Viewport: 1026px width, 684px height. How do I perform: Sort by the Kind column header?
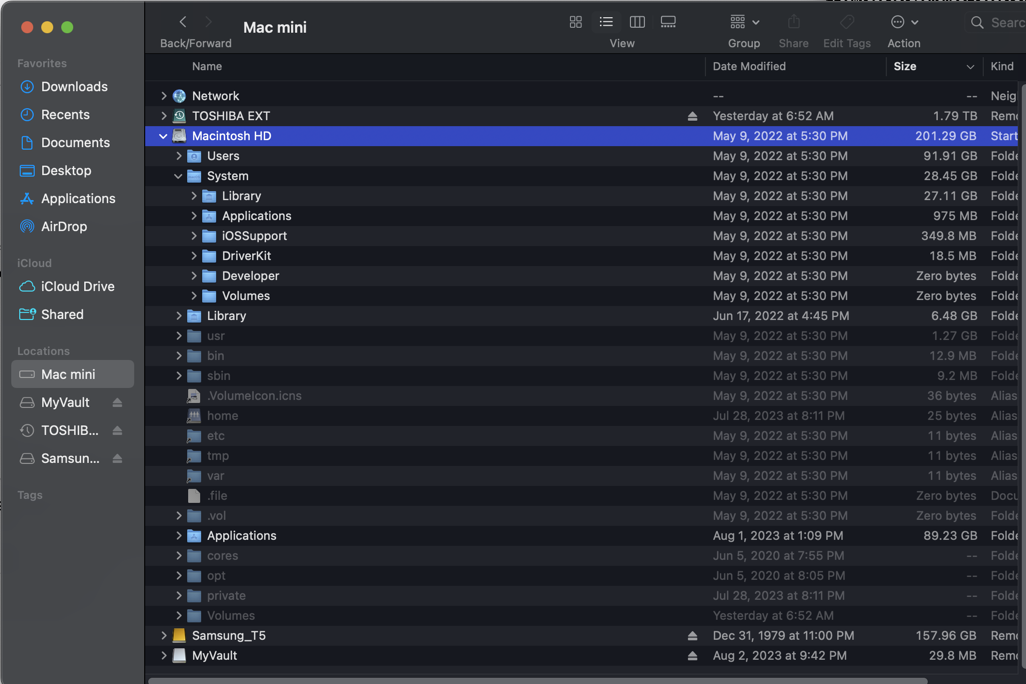click(1002, 66)
